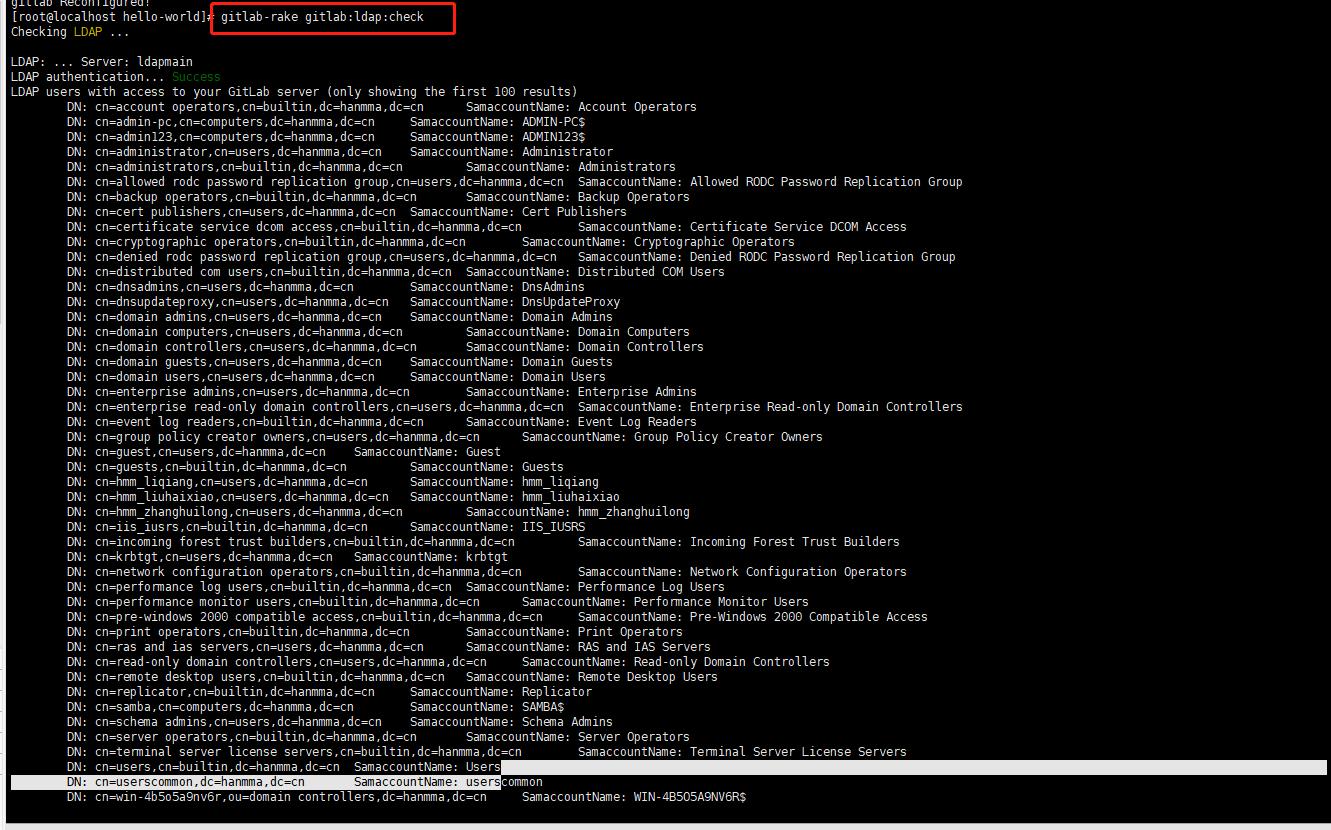Click 'Incoming Forest Trust Builders' account name
1331x830 pixels.
pos(795,542)
